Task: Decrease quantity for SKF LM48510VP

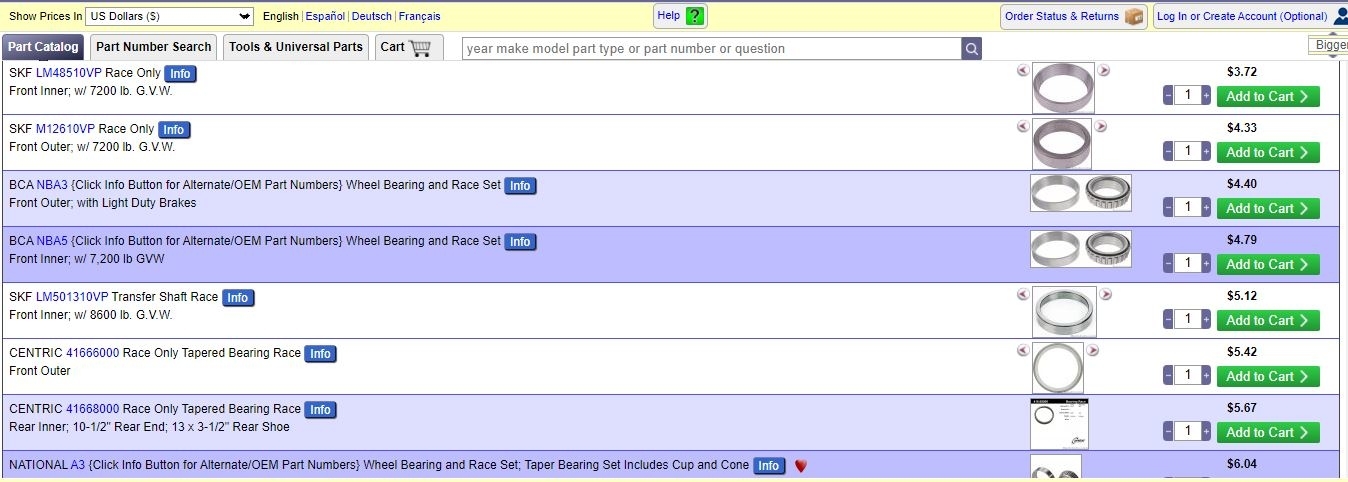Action: coord(1168,95)
